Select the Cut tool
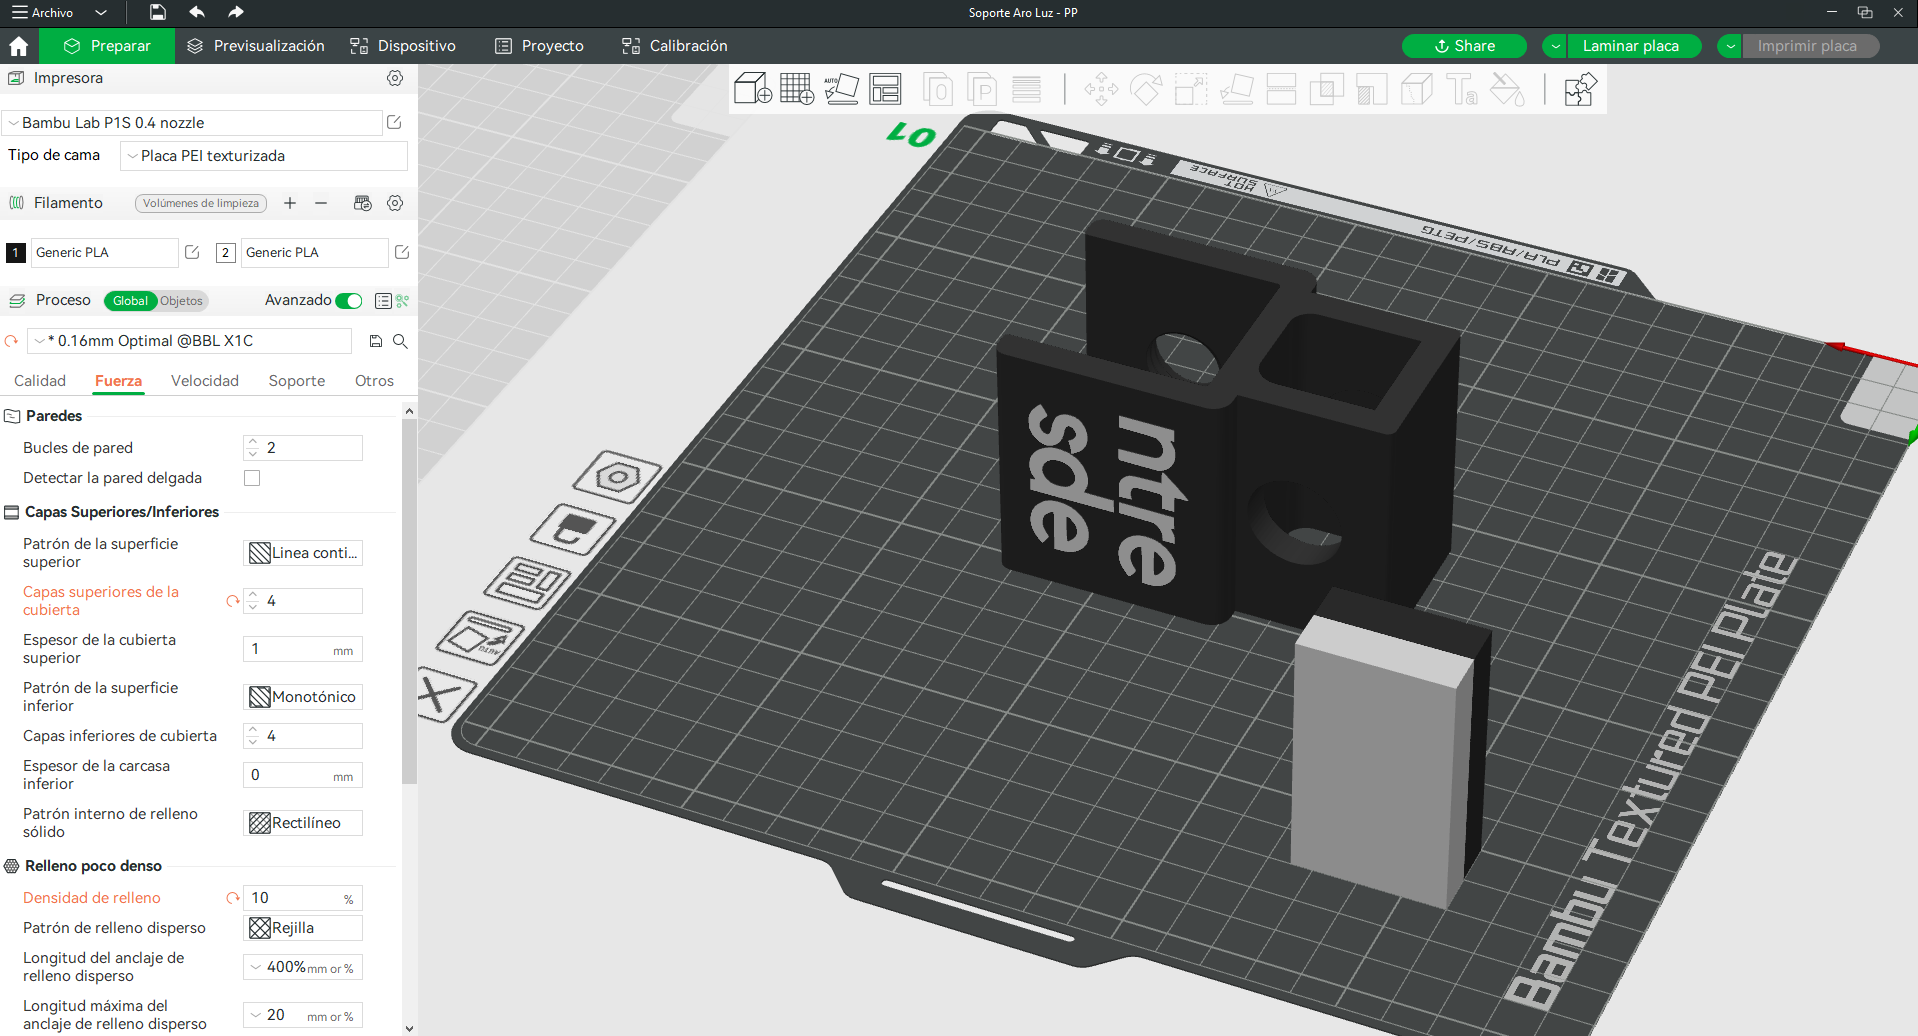The width and height of the screenshot is (1918, 1036). pos(1281,89)
